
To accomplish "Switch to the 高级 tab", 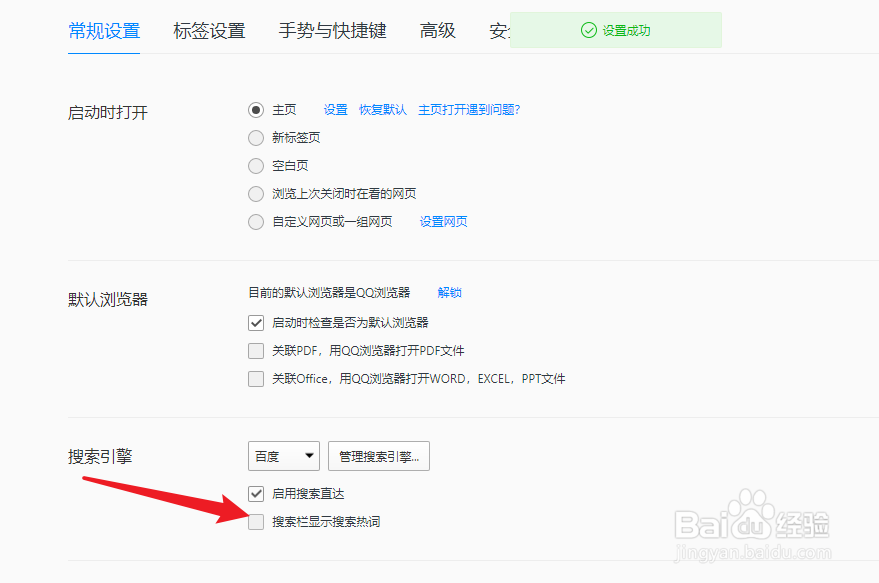I will click(437, 31).
